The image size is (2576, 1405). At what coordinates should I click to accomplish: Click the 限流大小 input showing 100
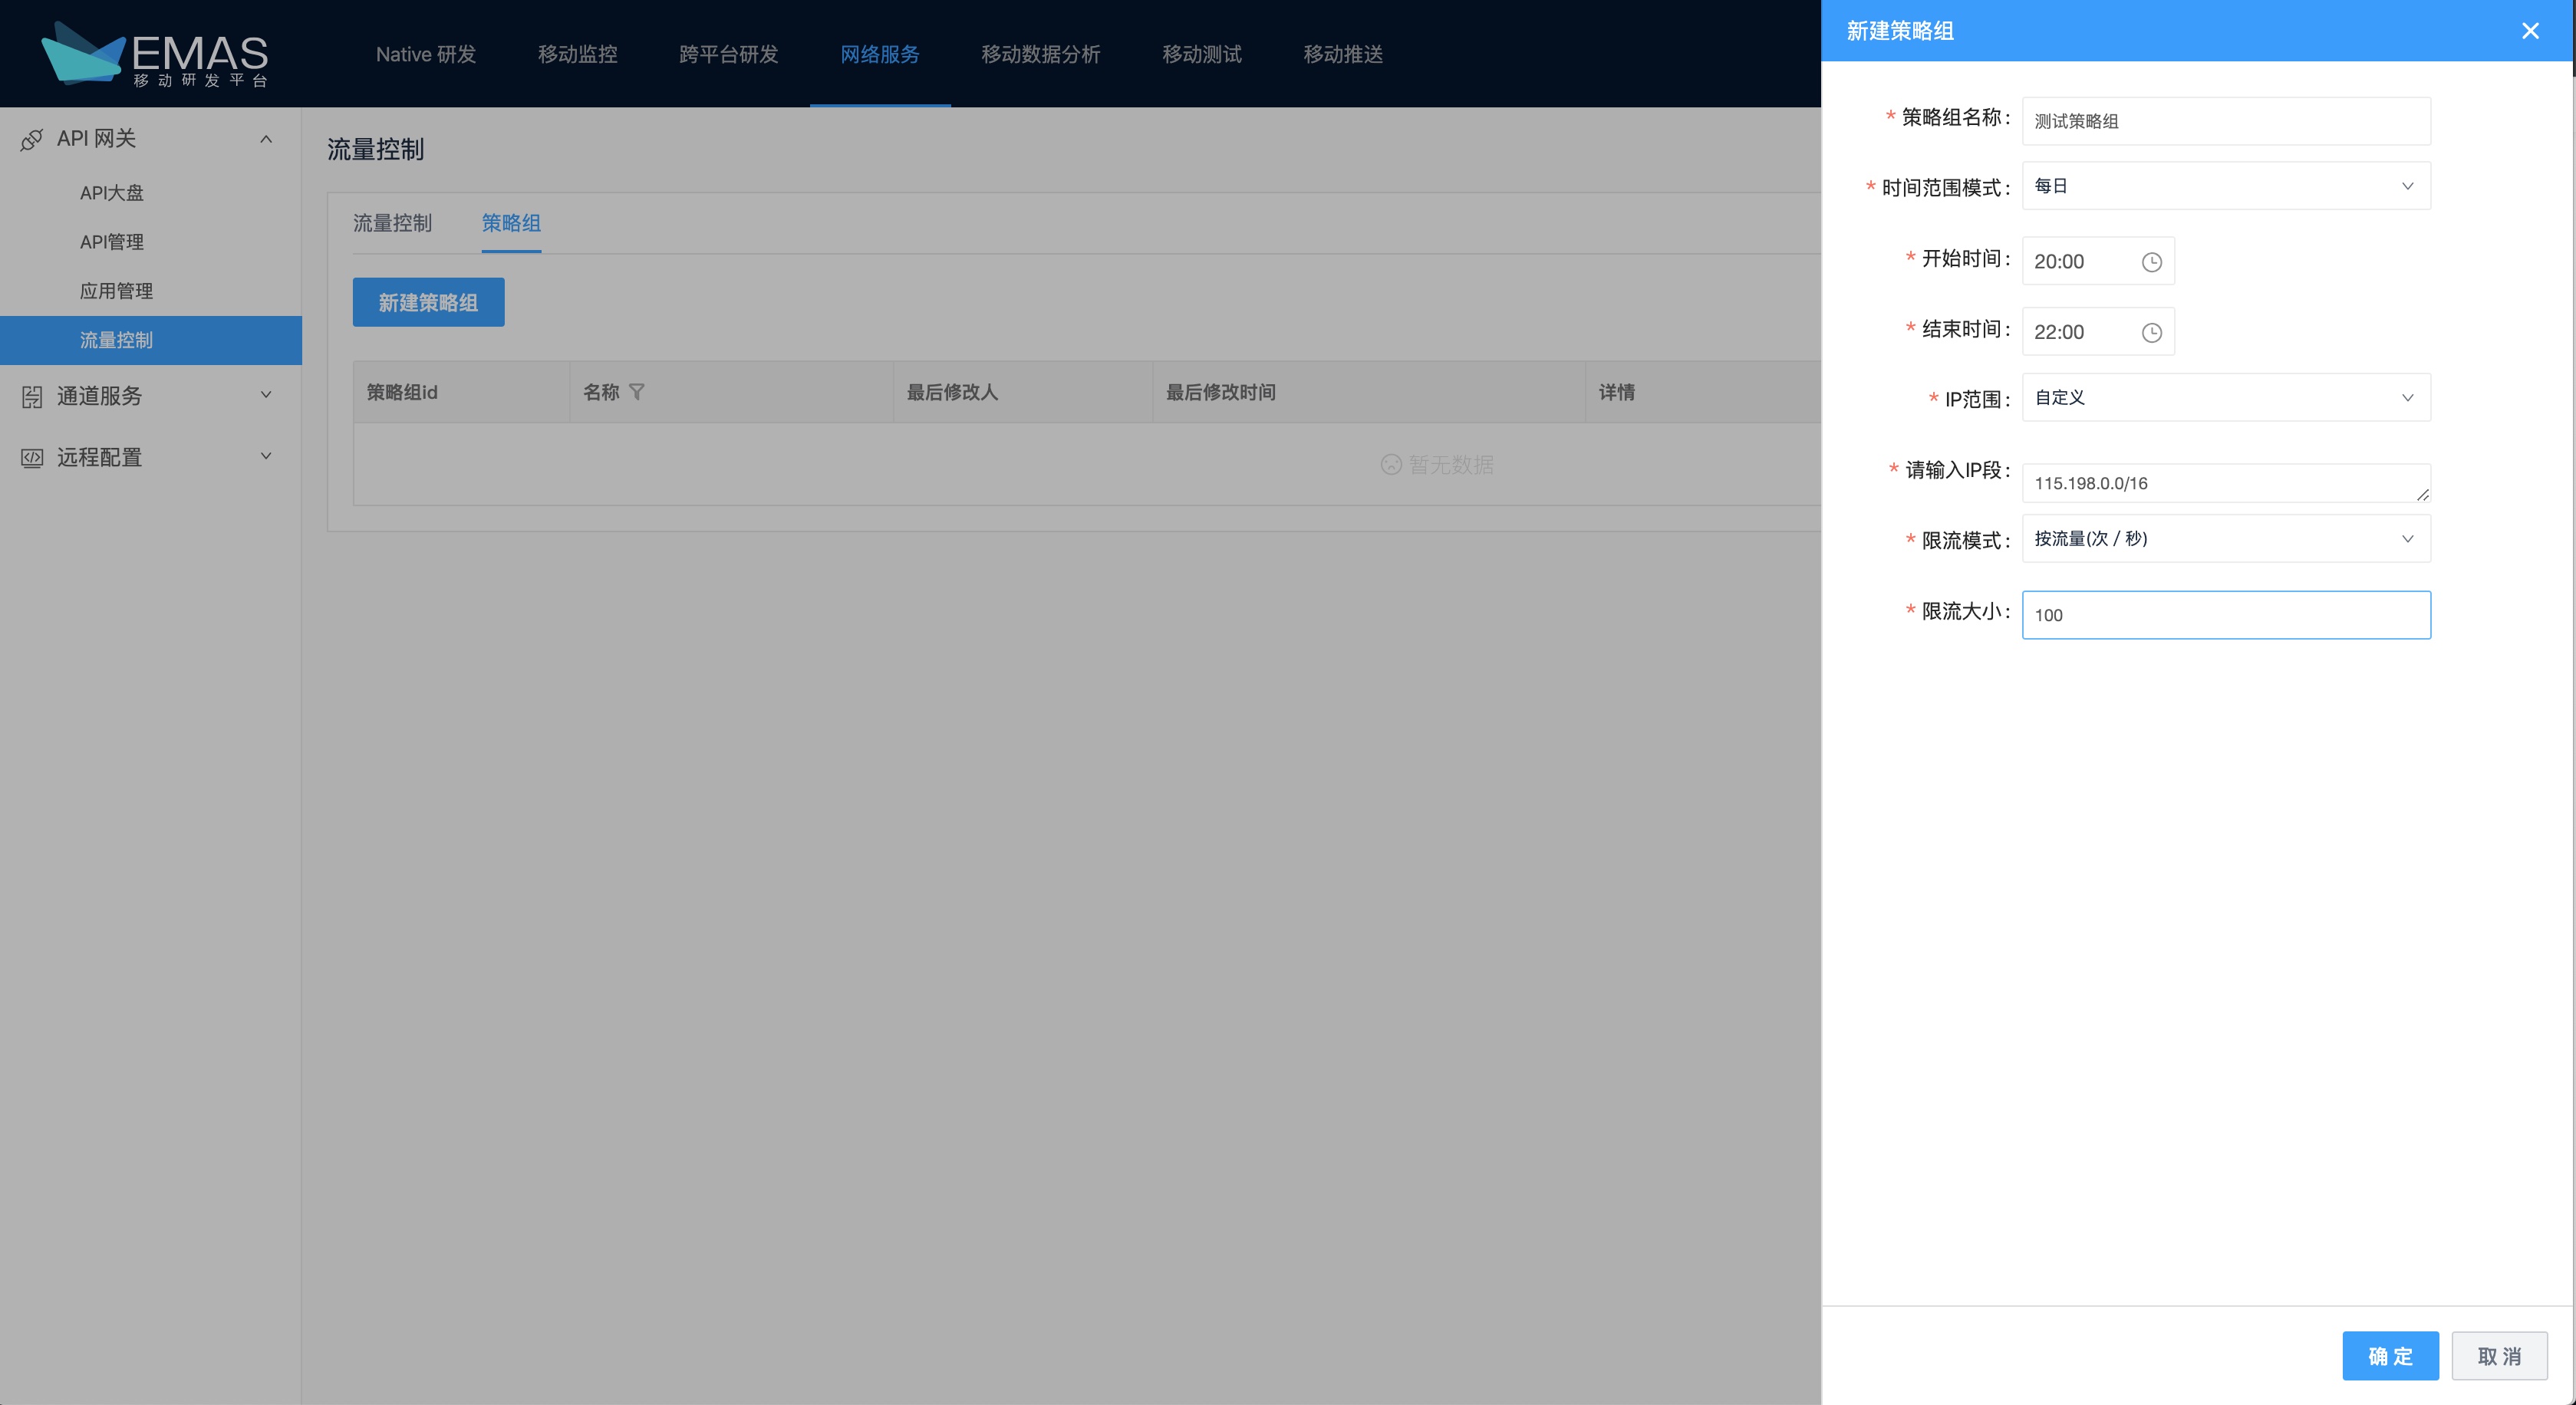tap(2226, 615)
